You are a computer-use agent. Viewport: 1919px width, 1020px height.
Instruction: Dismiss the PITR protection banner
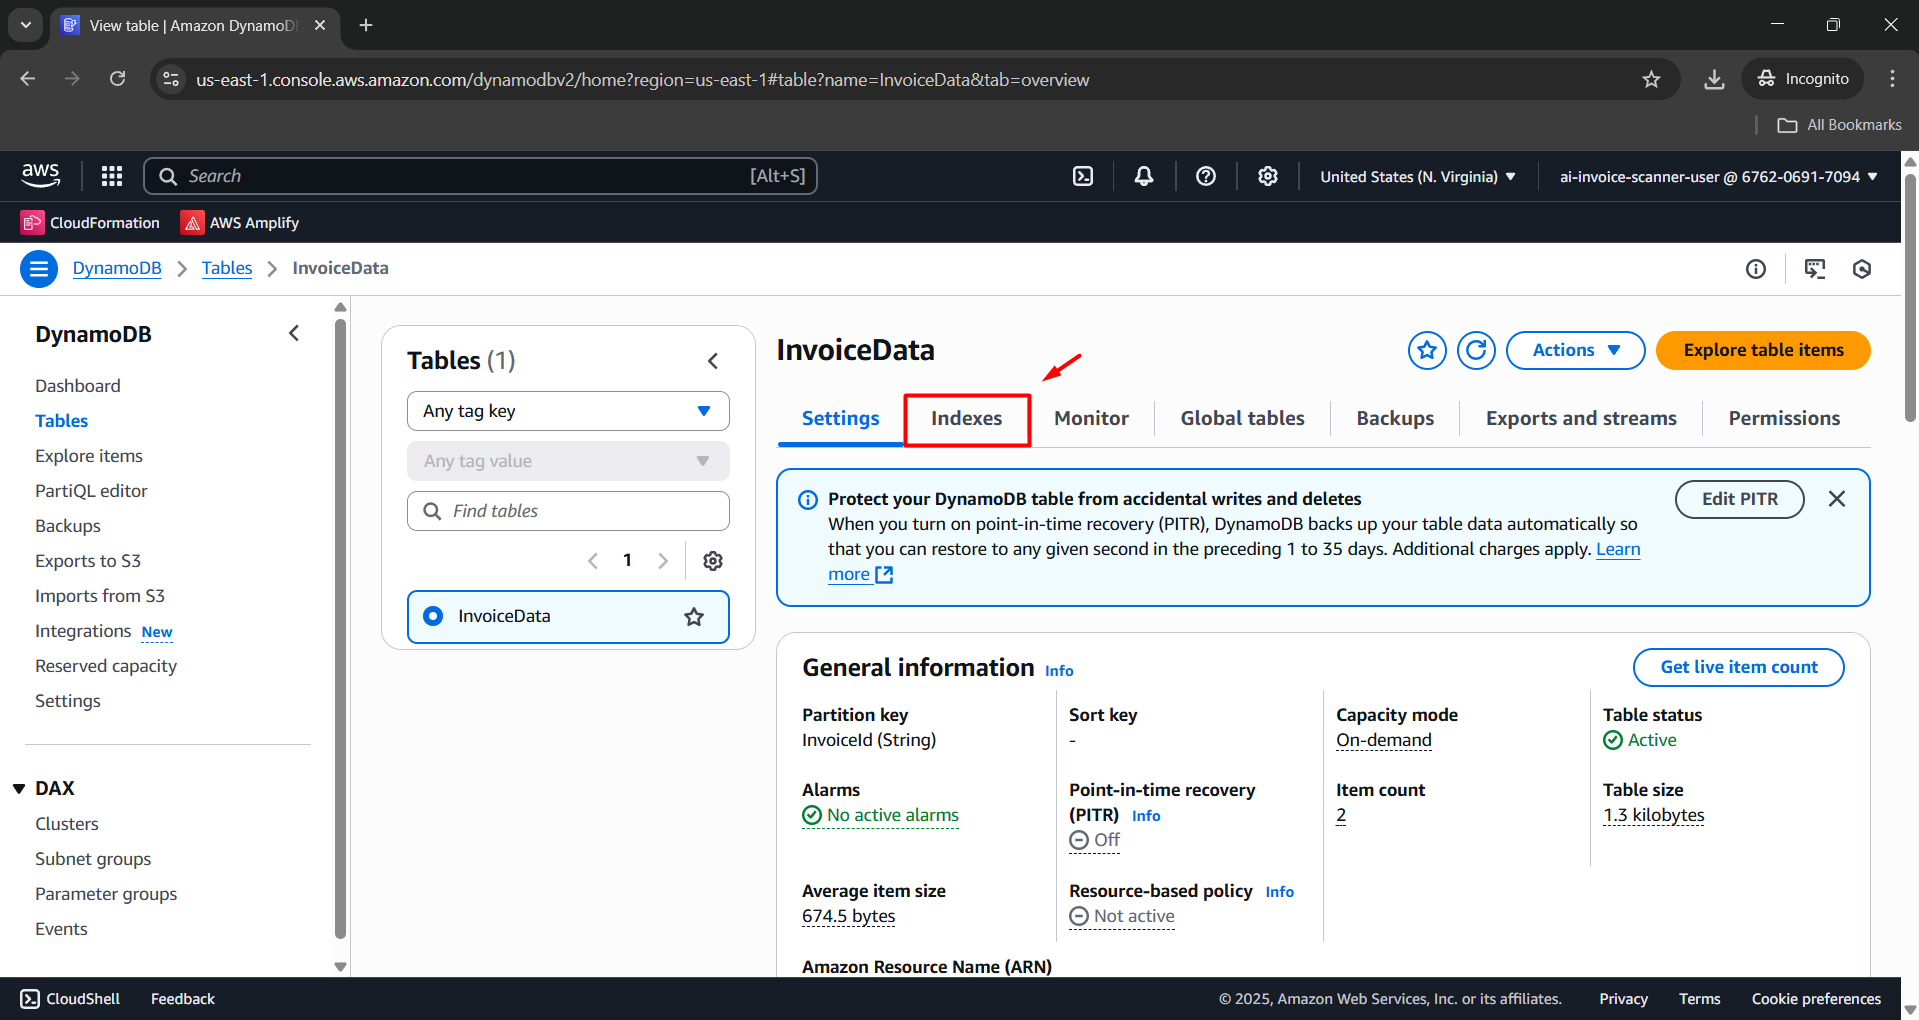click(1837, 499)
